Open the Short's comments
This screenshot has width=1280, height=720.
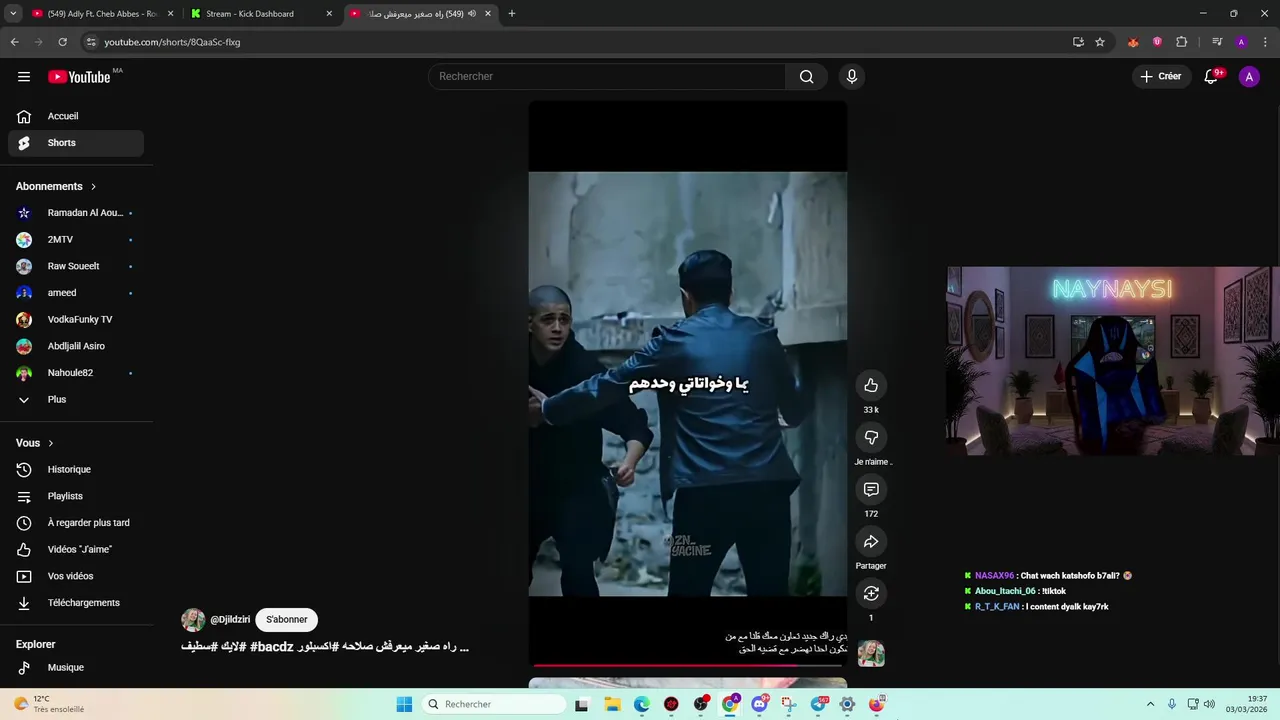[871, 490]
